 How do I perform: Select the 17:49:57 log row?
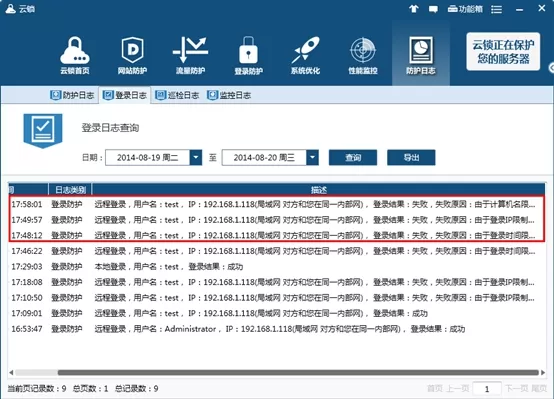(x=277, y=220)
